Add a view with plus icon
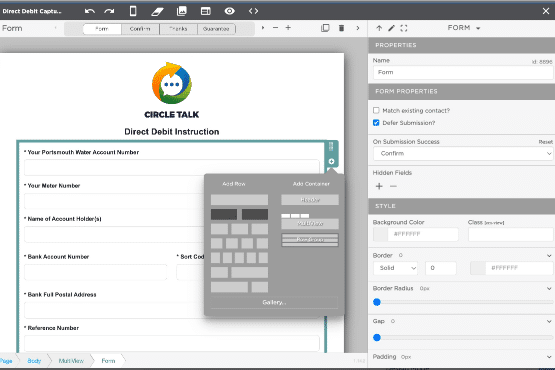The image size is (555, 370). tap(288, 28)
